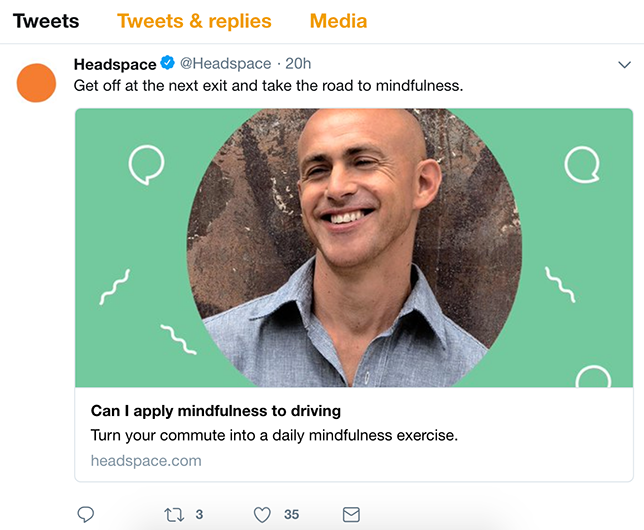This screenshot has height=530, width=644.
Task: Click the orange Headspace profile avatar
Action: coord(37,82)
